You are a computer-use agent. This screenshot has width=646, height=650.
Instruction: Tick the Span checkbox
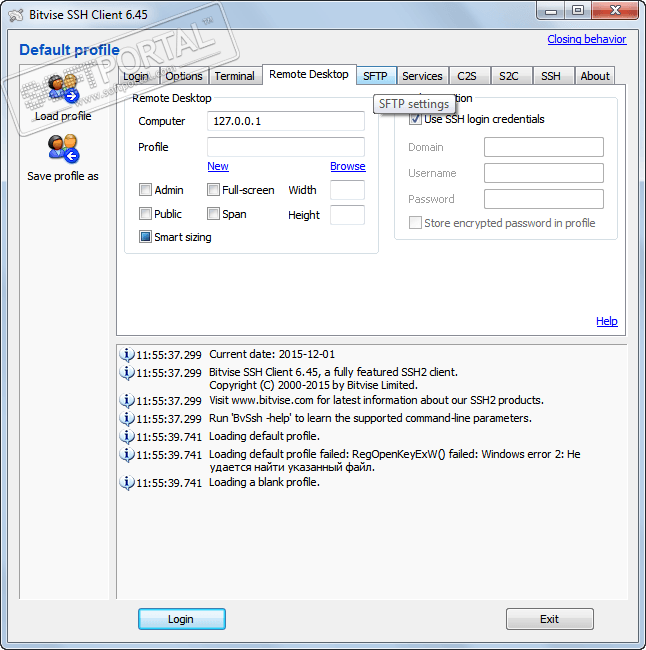point(213,214)
